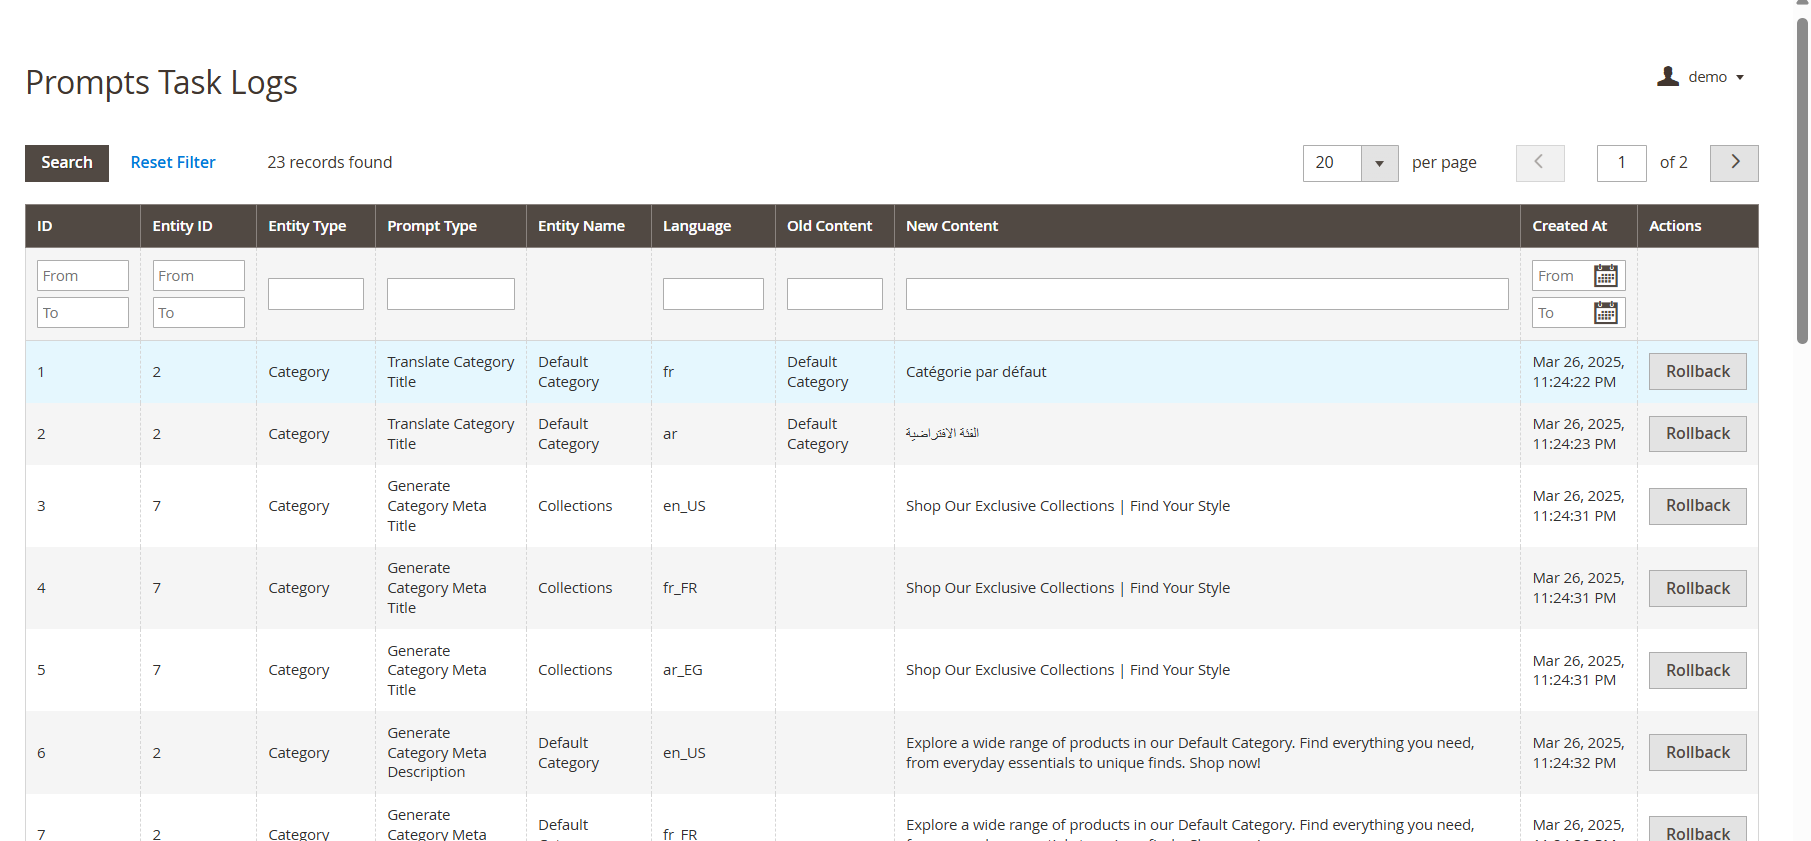Sort by Old Content column header
The image size is (1811, 841).
835,226
